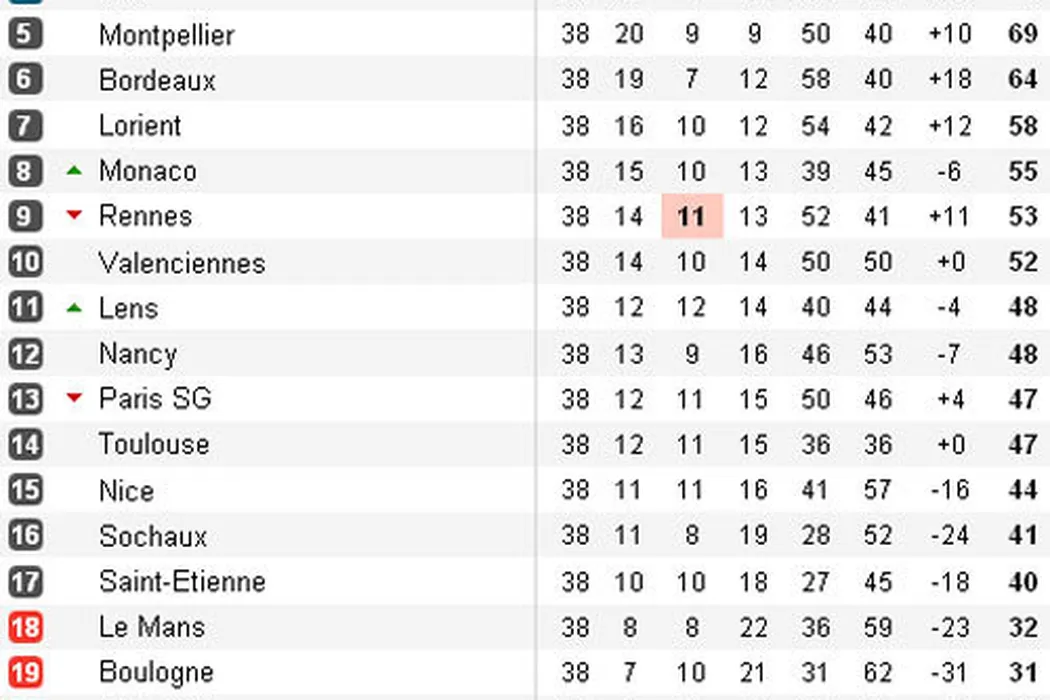This screenshot has height=700, width=1050.
Task: Go to the Saint-Etienne team page
Action: click(182, 581)
